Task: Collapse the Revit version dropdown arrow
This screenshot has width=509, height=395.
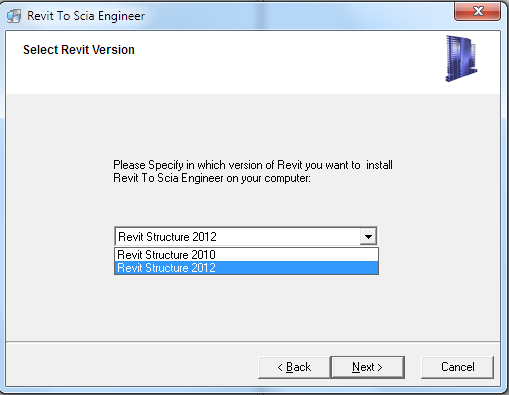Action: [x=368, y=237]
